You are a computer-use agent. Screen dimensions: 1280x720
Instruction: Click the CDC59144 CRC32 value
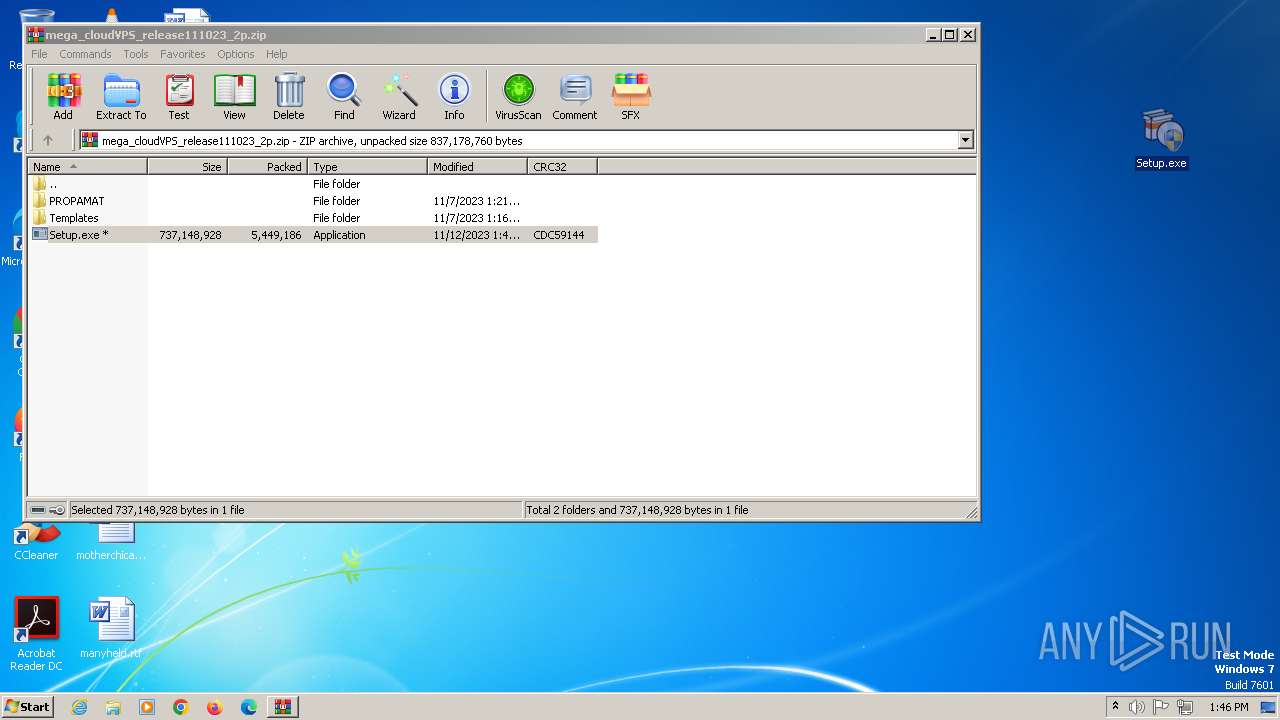click(559, 235)
